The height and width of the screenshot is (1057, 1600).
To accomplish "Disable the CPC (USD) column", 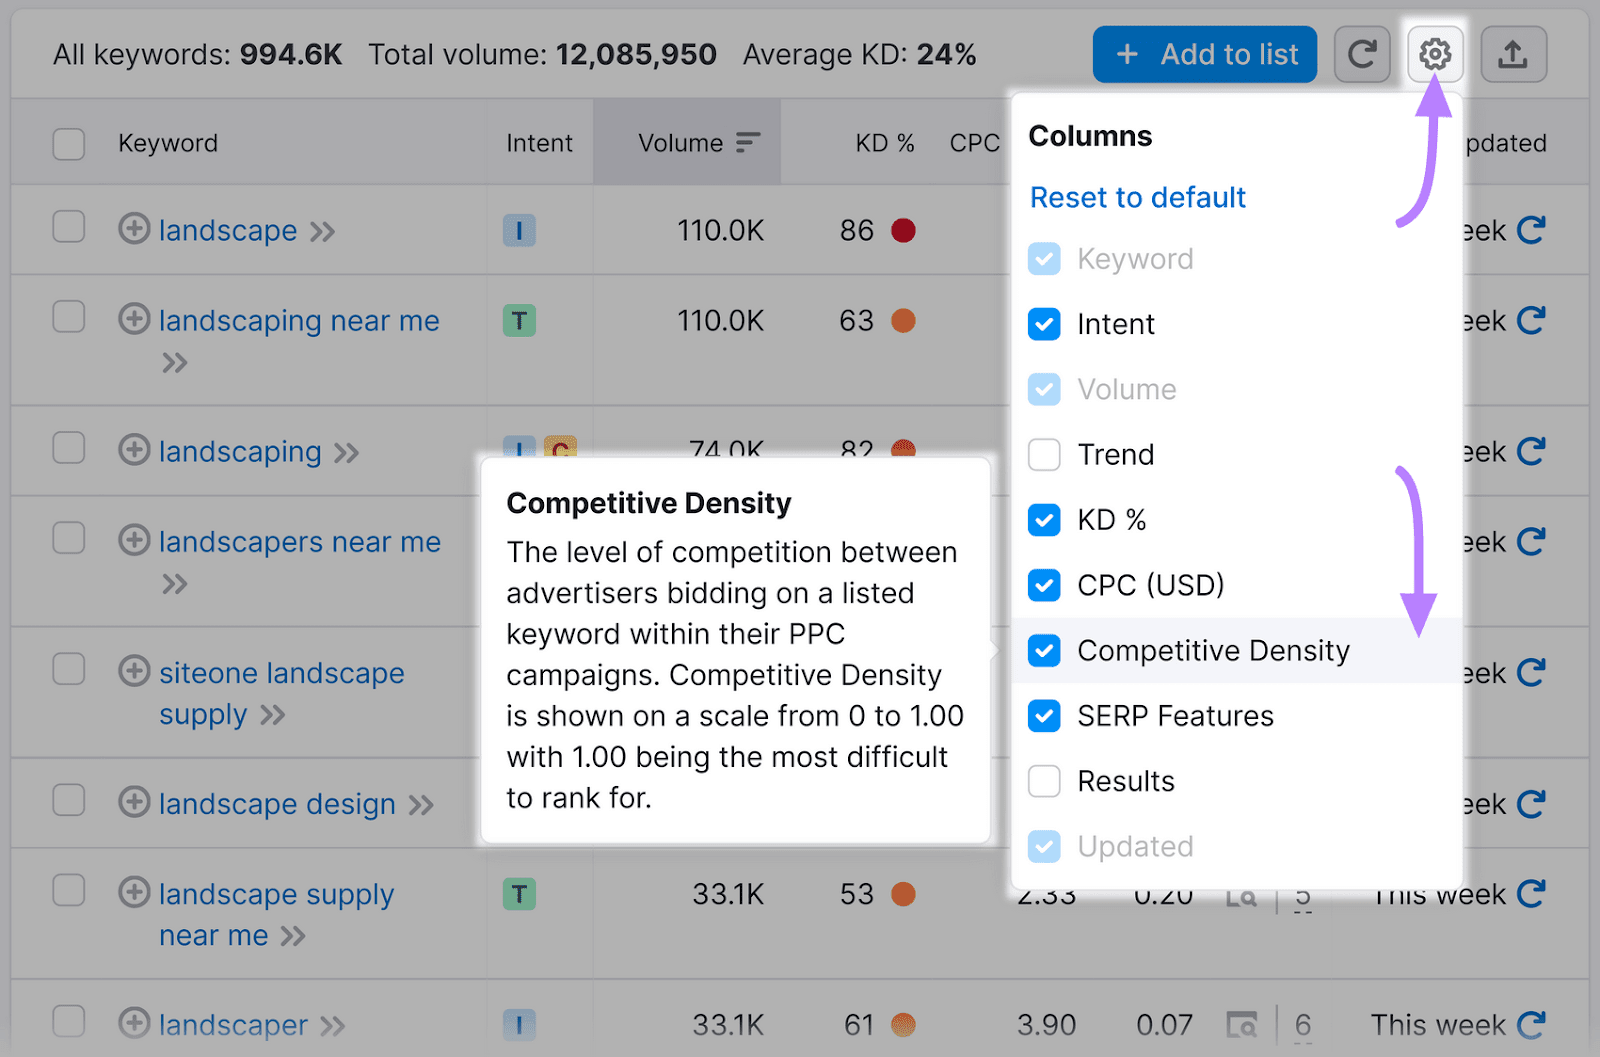I will click(1043, 585).
